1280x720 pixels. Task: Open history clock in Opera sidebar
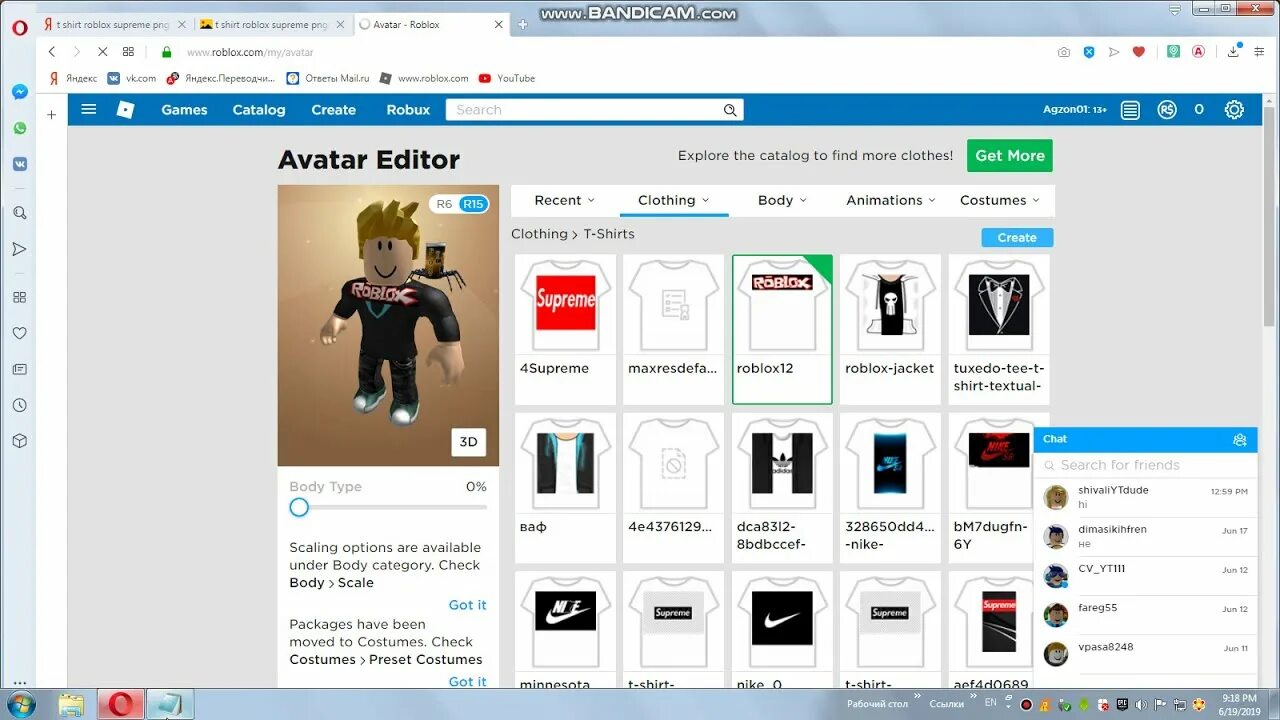(19, 405)
